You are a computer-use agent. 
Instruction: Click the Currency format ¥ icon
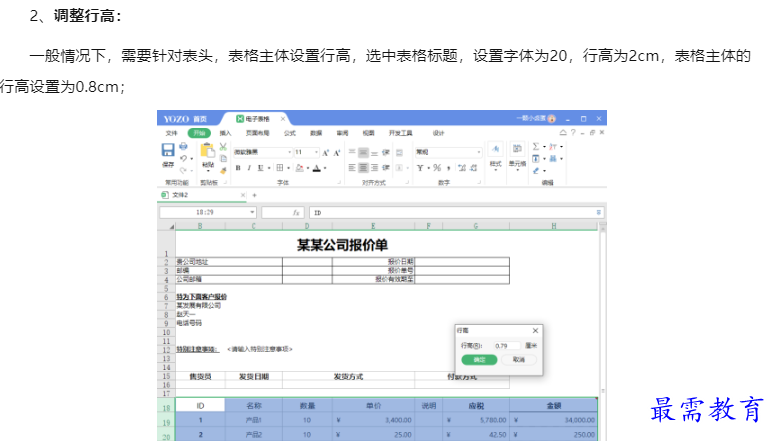420,168
